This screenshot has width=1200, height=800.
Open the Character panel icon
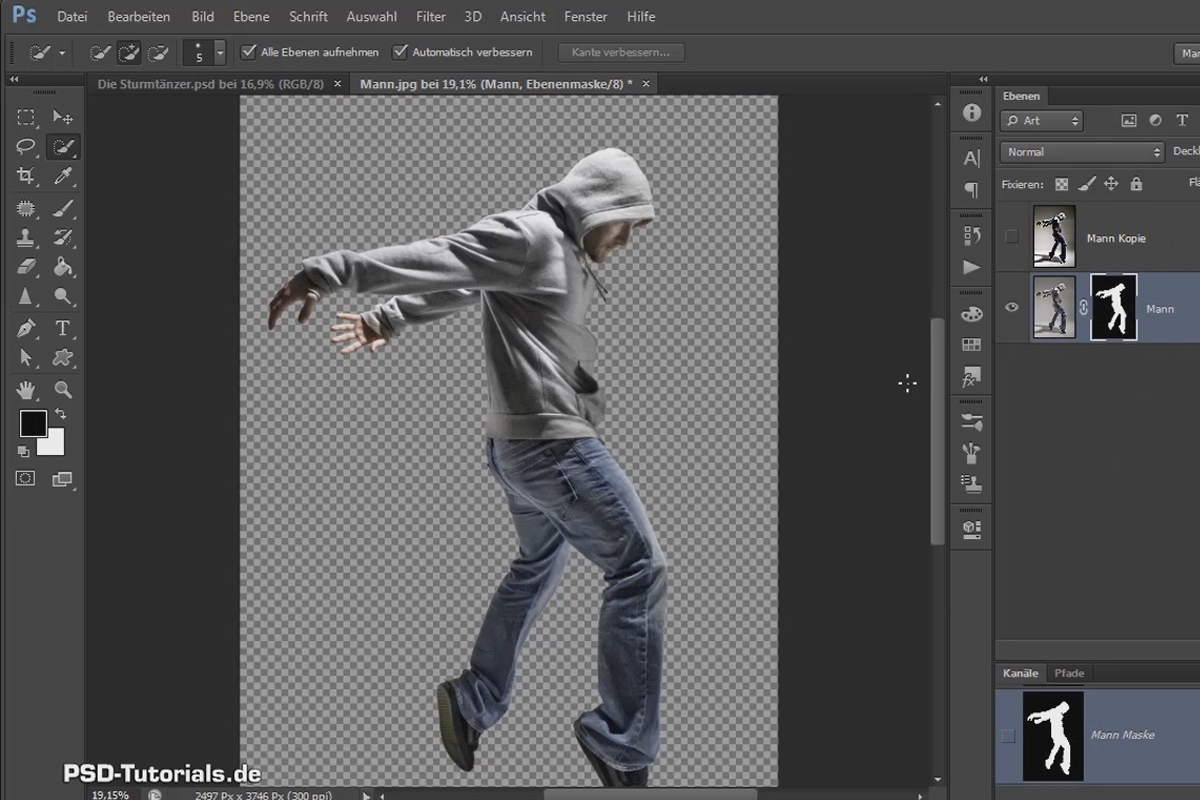click(971, 158)
